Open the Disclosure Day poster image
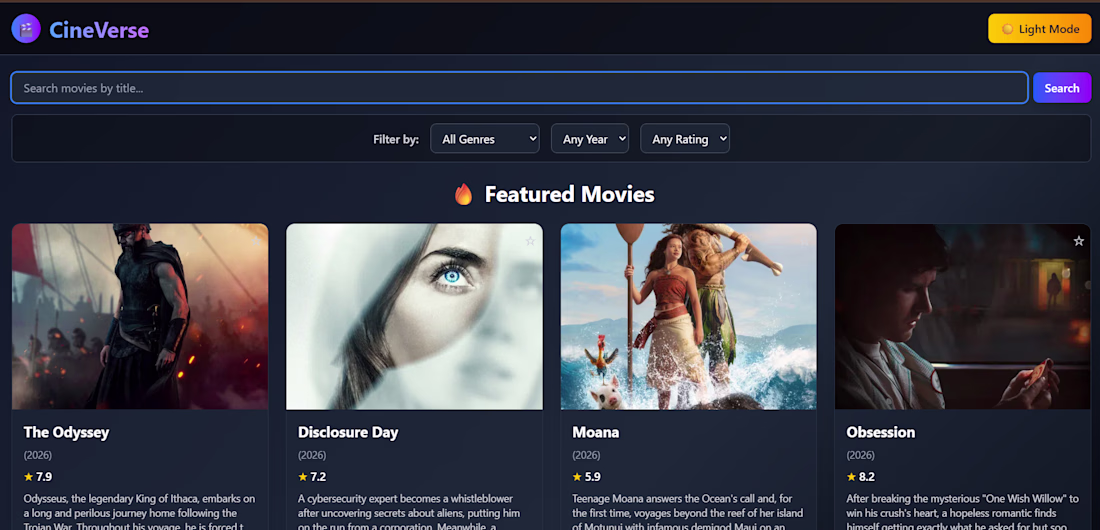The width and height of the screenshot is (1100, 530). pos(415,317)
